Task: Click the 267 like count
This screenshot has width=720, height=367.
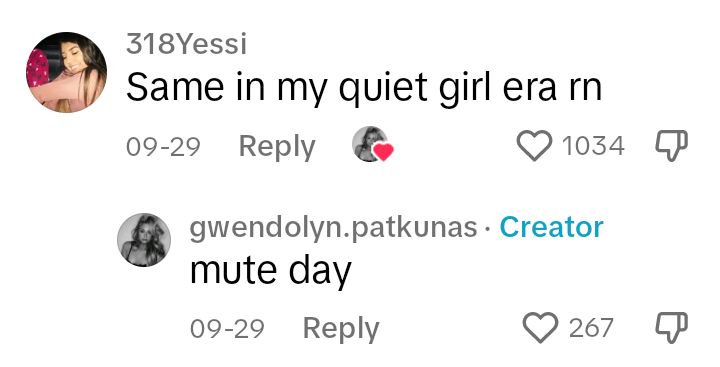Action: tap(591, 328)
